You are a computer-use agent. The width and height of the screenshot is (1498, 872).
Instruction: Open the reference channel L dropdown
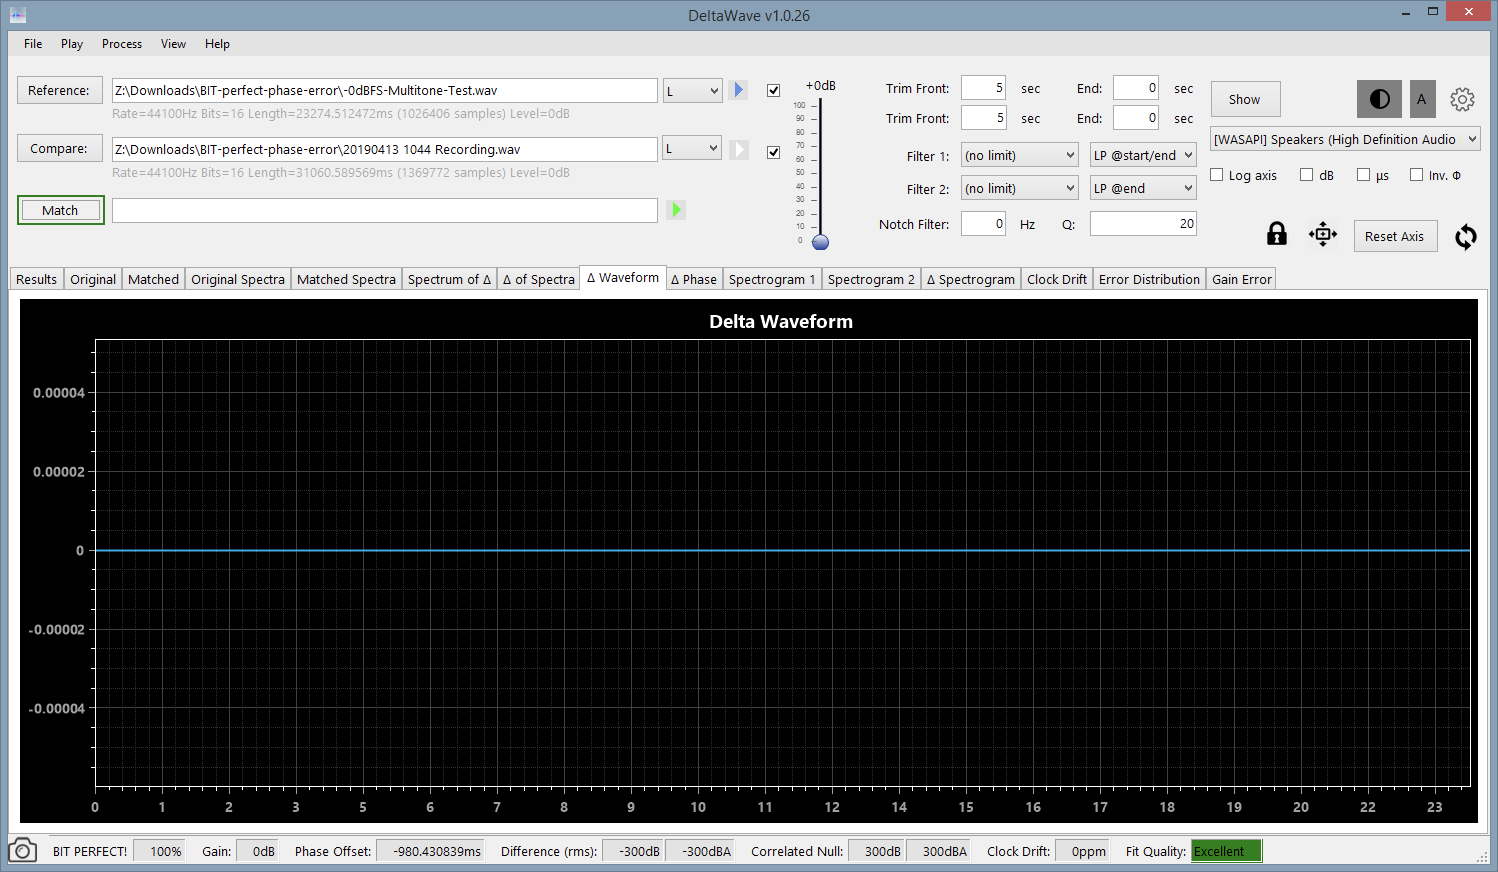coord(692,91)
